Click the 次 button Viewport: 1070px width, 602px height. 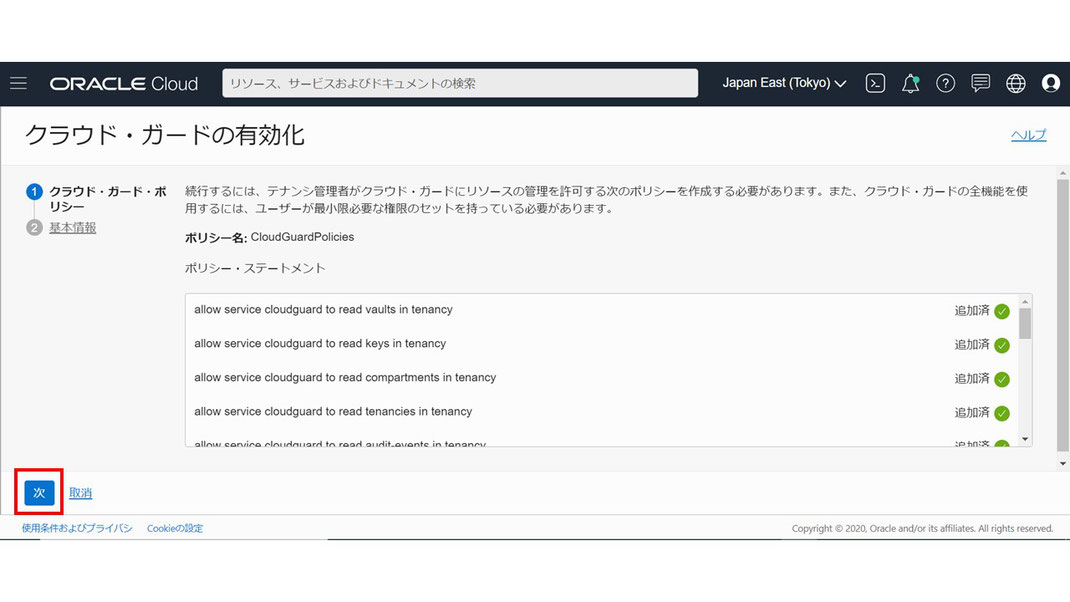[39, 493]
